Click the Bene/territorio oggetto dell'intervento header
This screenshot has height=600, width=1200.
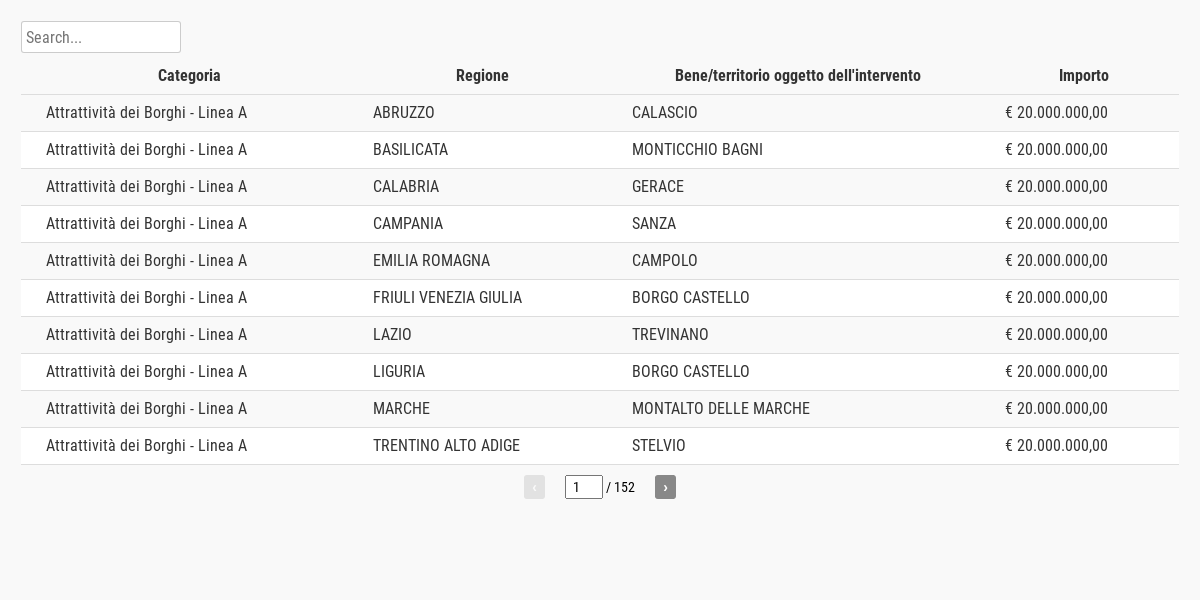[x=797, y=76]
